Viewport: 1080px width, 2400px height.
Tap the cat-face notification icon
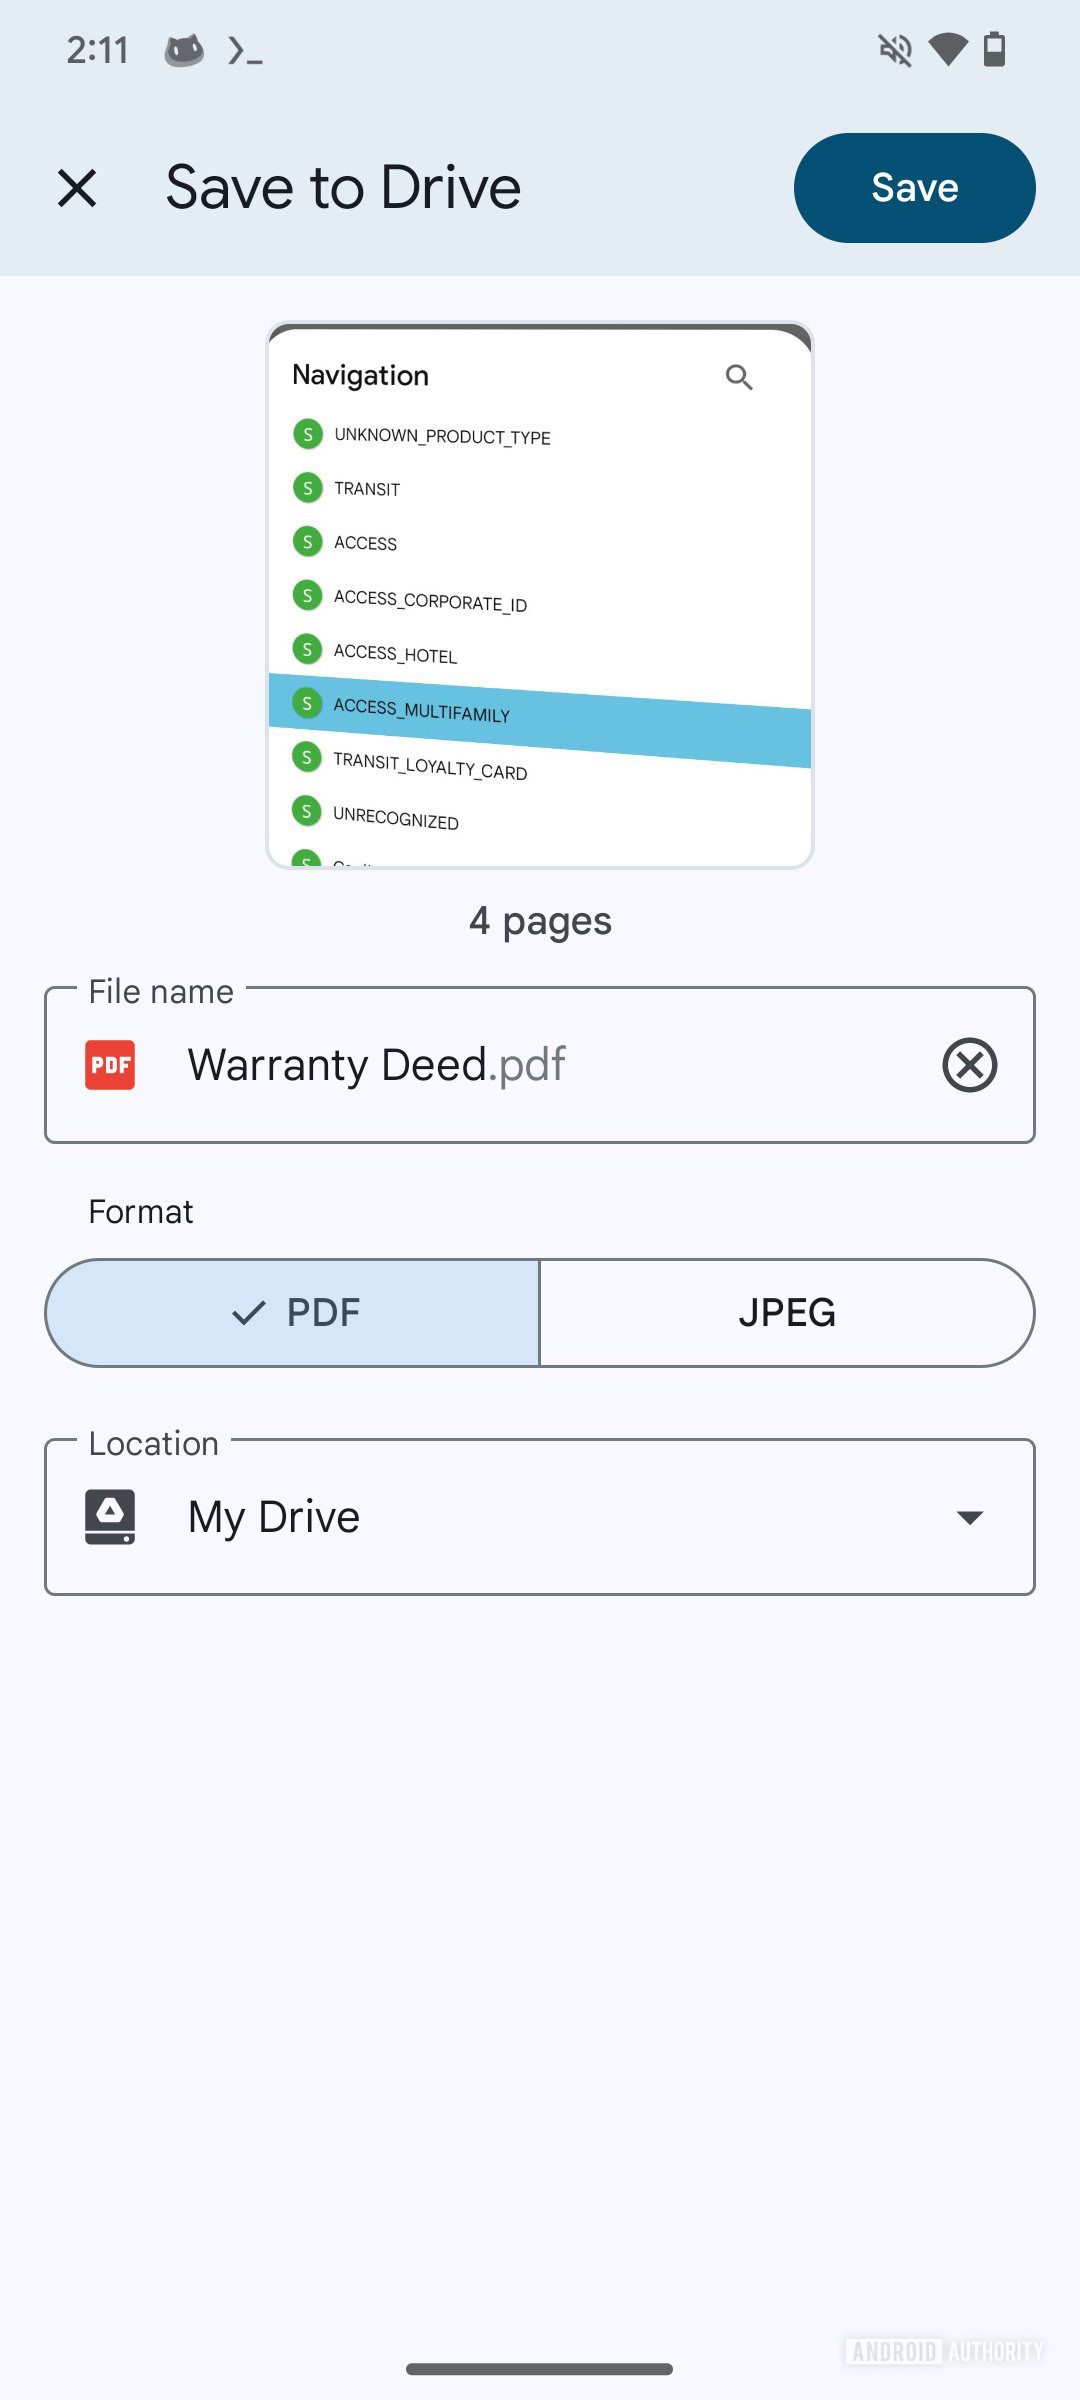pyautogui.click(x=184, y=50)
